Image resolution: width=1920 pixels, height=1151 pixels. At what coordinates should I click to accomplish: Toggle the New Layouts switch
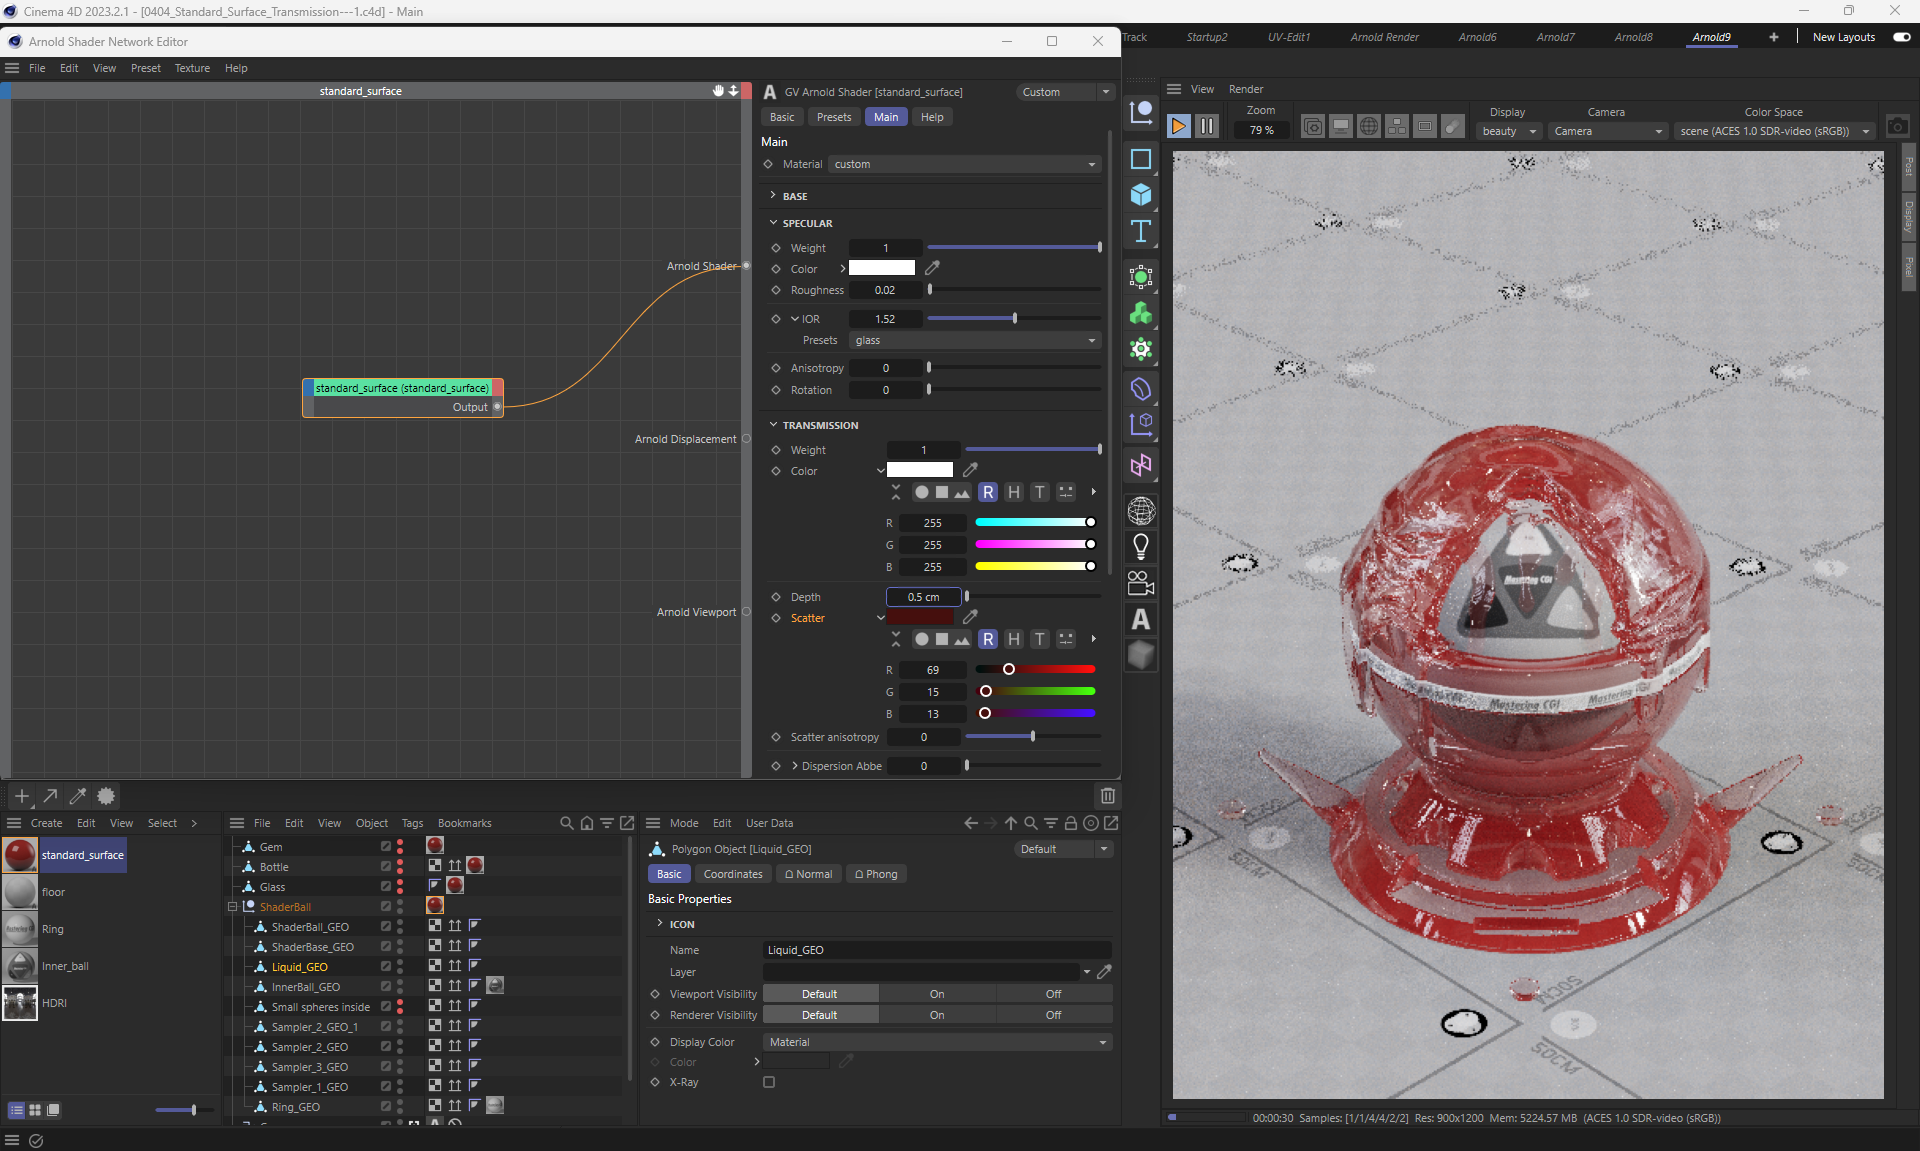(x=1901, y=37)
